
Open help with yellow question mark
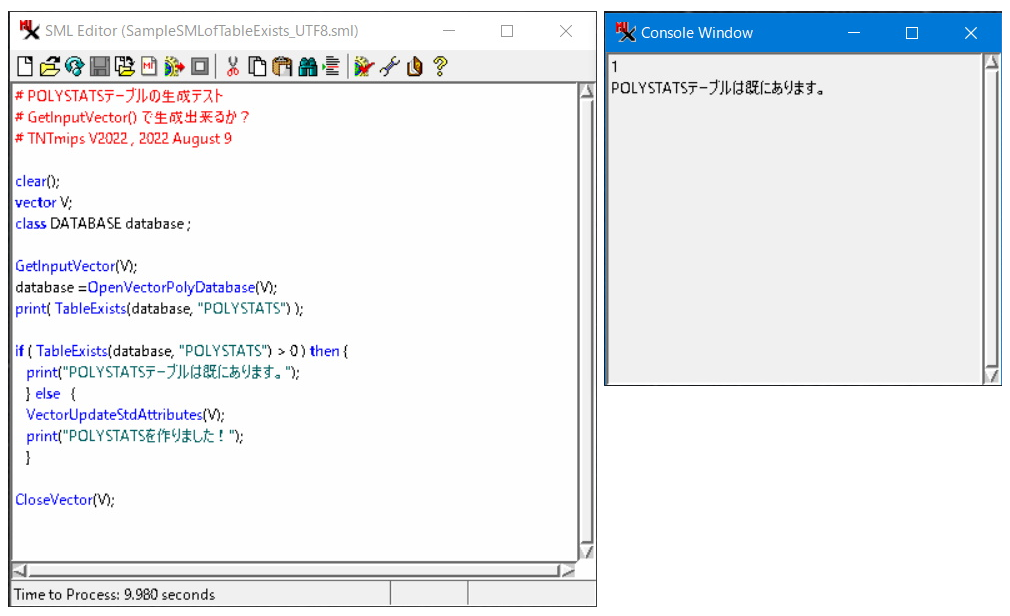click(x=439, y=67)
